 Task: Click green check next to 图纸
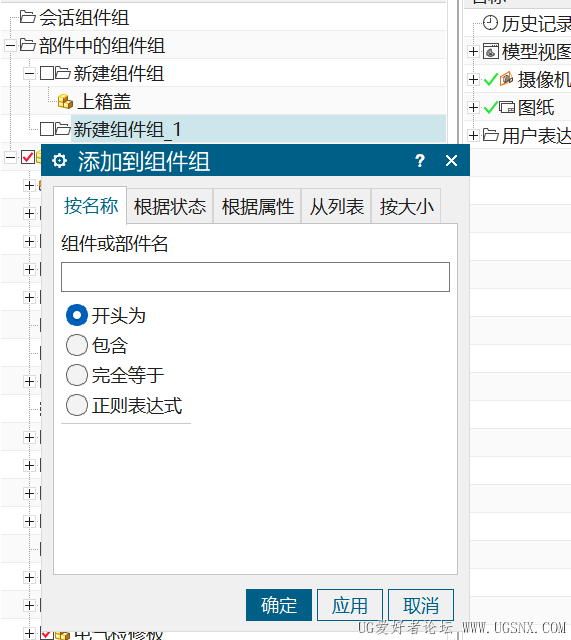coord(491,107)
